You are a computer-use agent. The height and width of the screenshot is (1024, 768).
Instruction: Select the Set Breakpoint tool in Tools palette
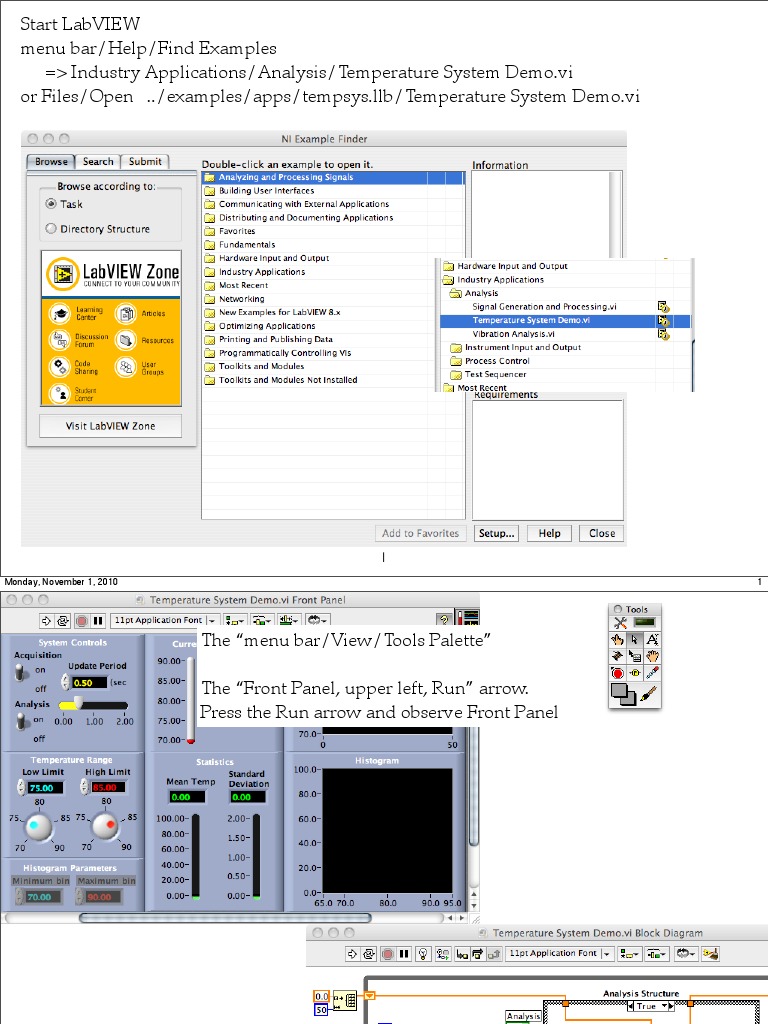617,673
